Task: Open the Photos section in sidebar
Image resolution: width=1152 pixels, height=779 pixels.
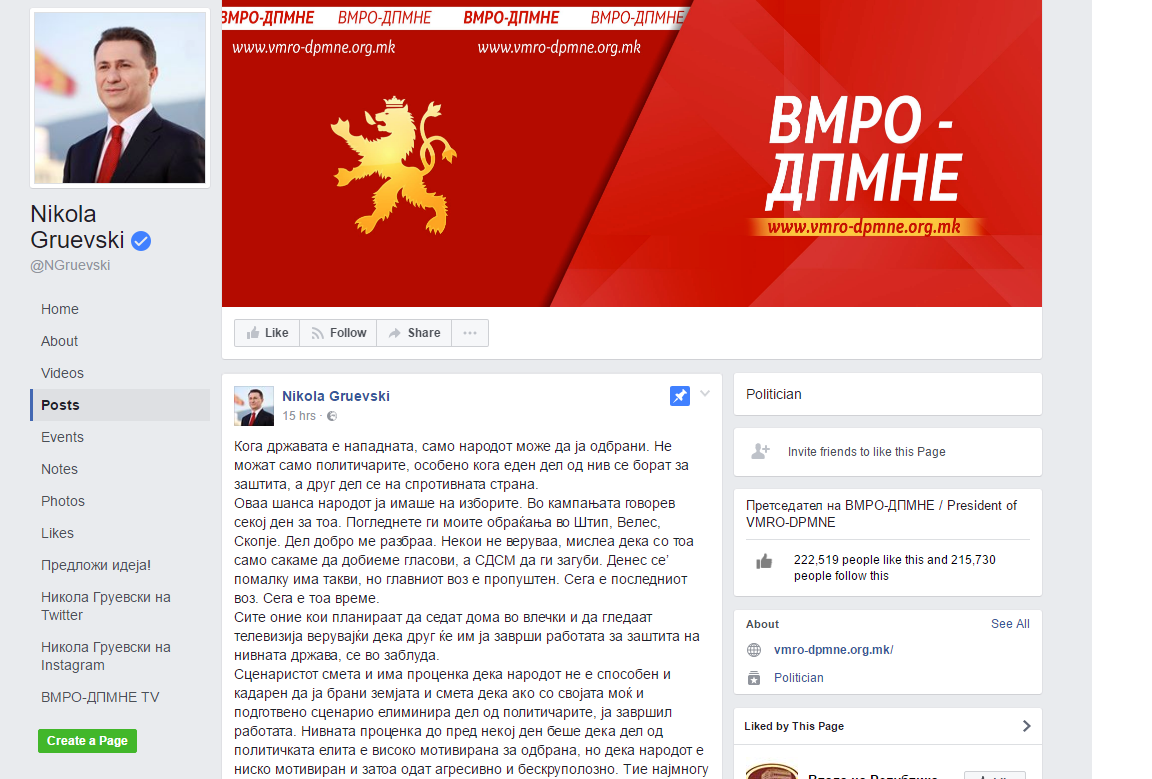Action: coord(63,501)
